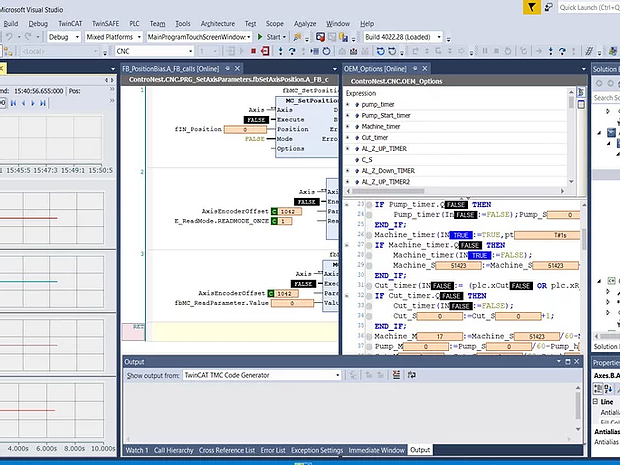The image size is (620, 465).
Task: Click the Output panel vertical scrollbar
Action: [578, 408]
